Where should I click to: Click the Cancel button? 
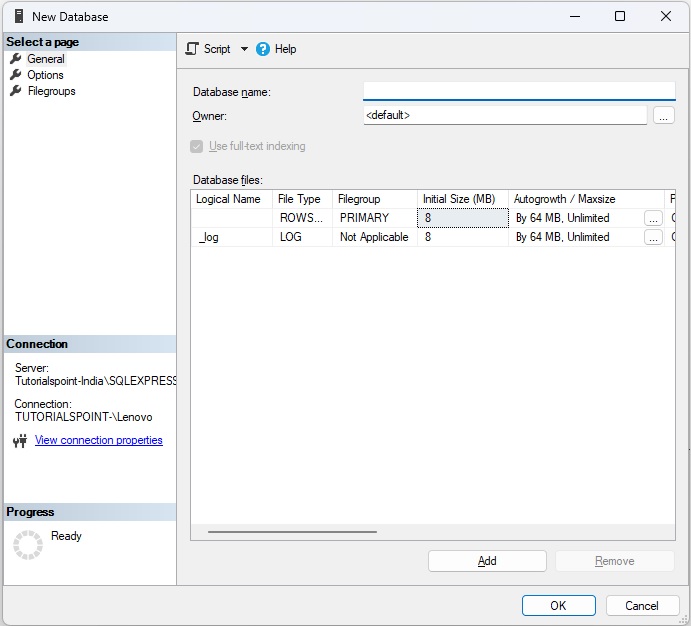[x=642, y=606]
